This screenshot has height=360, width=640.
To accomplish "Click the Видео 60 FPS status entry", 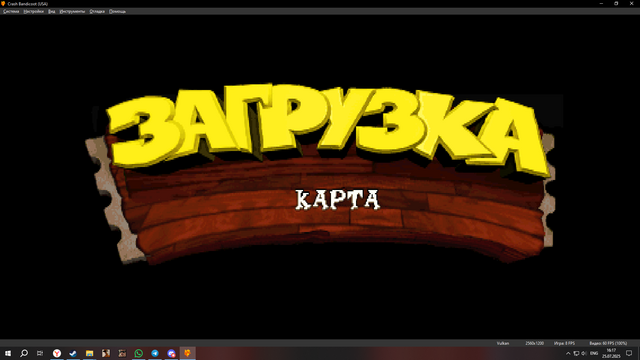I will tap(608, 343).
